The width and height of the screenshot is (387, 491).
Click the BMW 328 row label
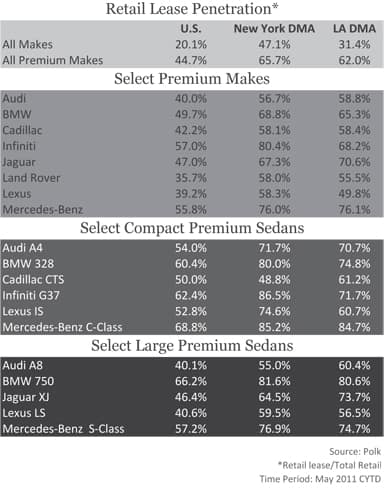(28, 264)
